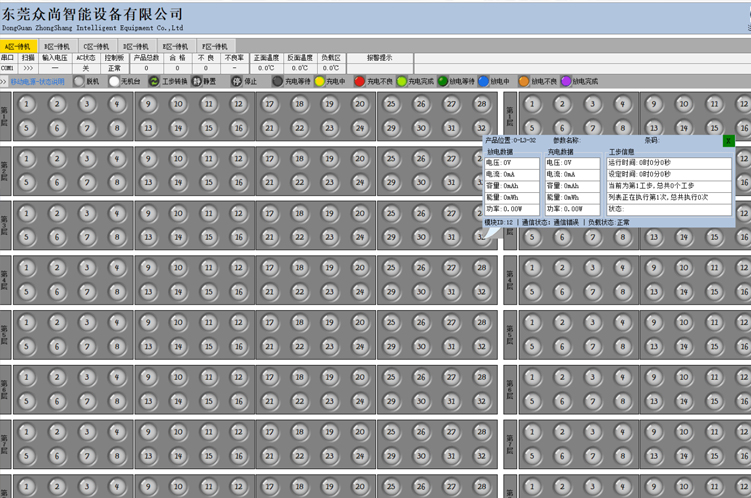
Task: Click the purple 放电完成 color indicator
Action: click(x=566, y=81)
